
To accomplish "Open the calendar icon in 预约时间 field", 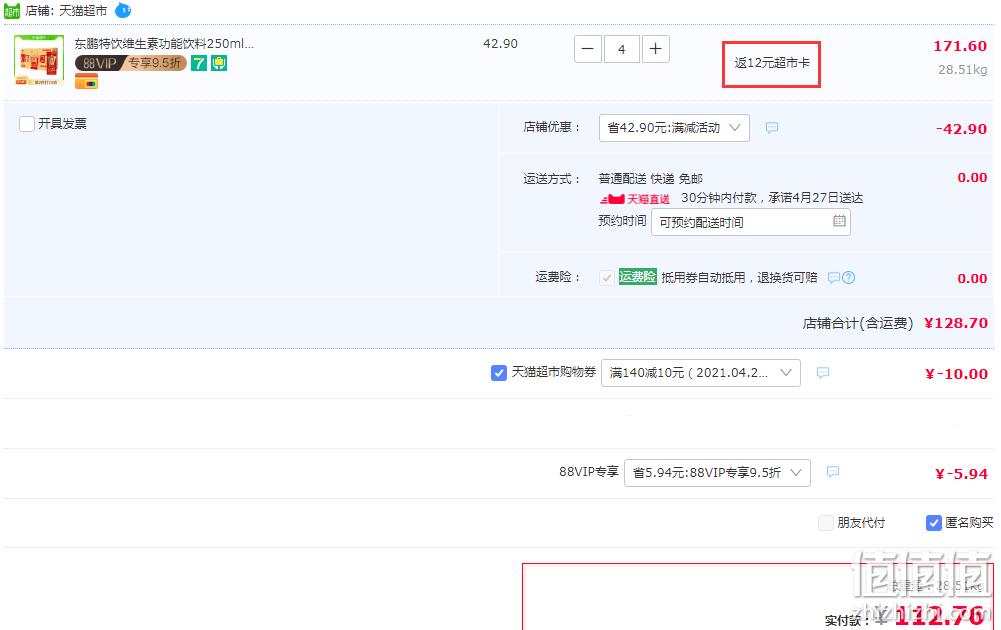I will click(839, 221).
